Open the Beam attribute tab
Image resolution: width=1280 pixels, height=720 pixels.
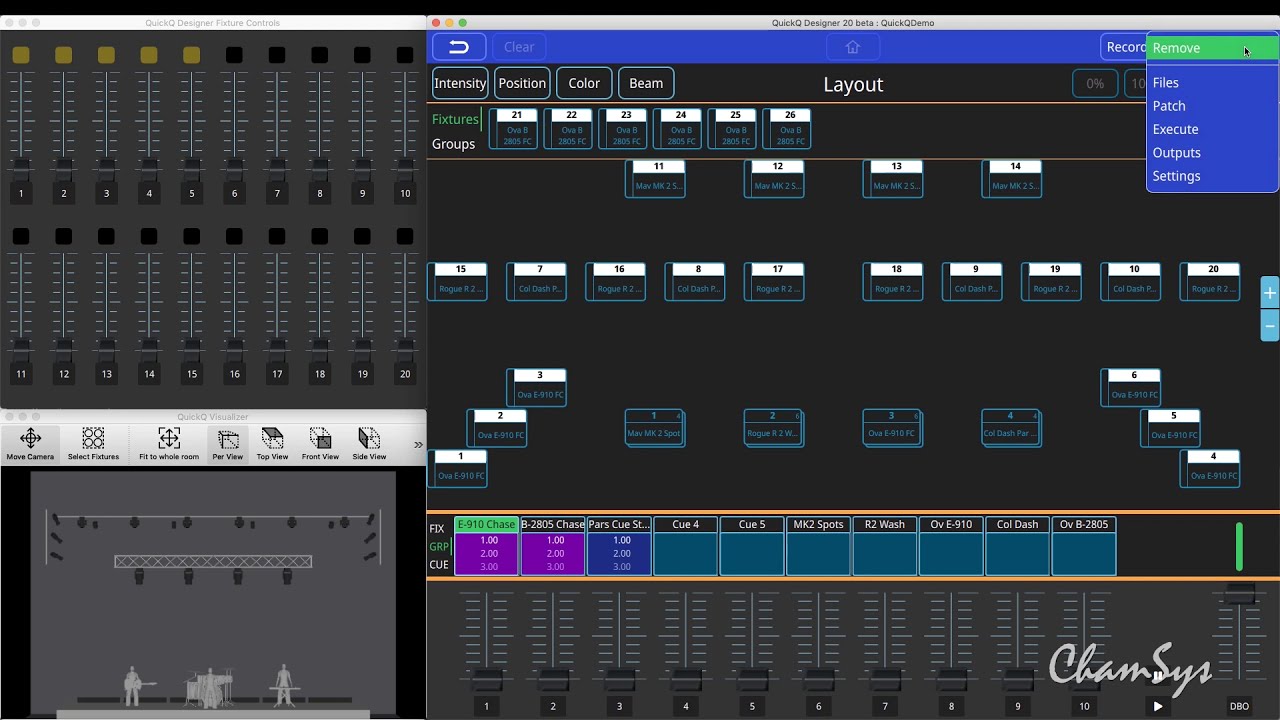click(646, 83)
